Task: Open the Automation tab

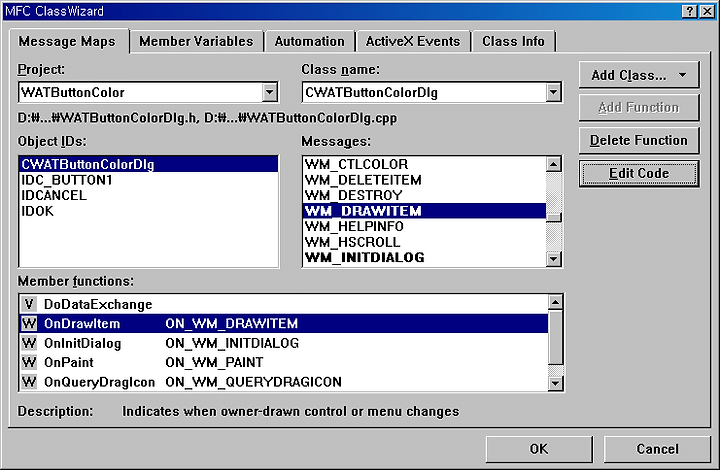Action: tap(309, 41)
